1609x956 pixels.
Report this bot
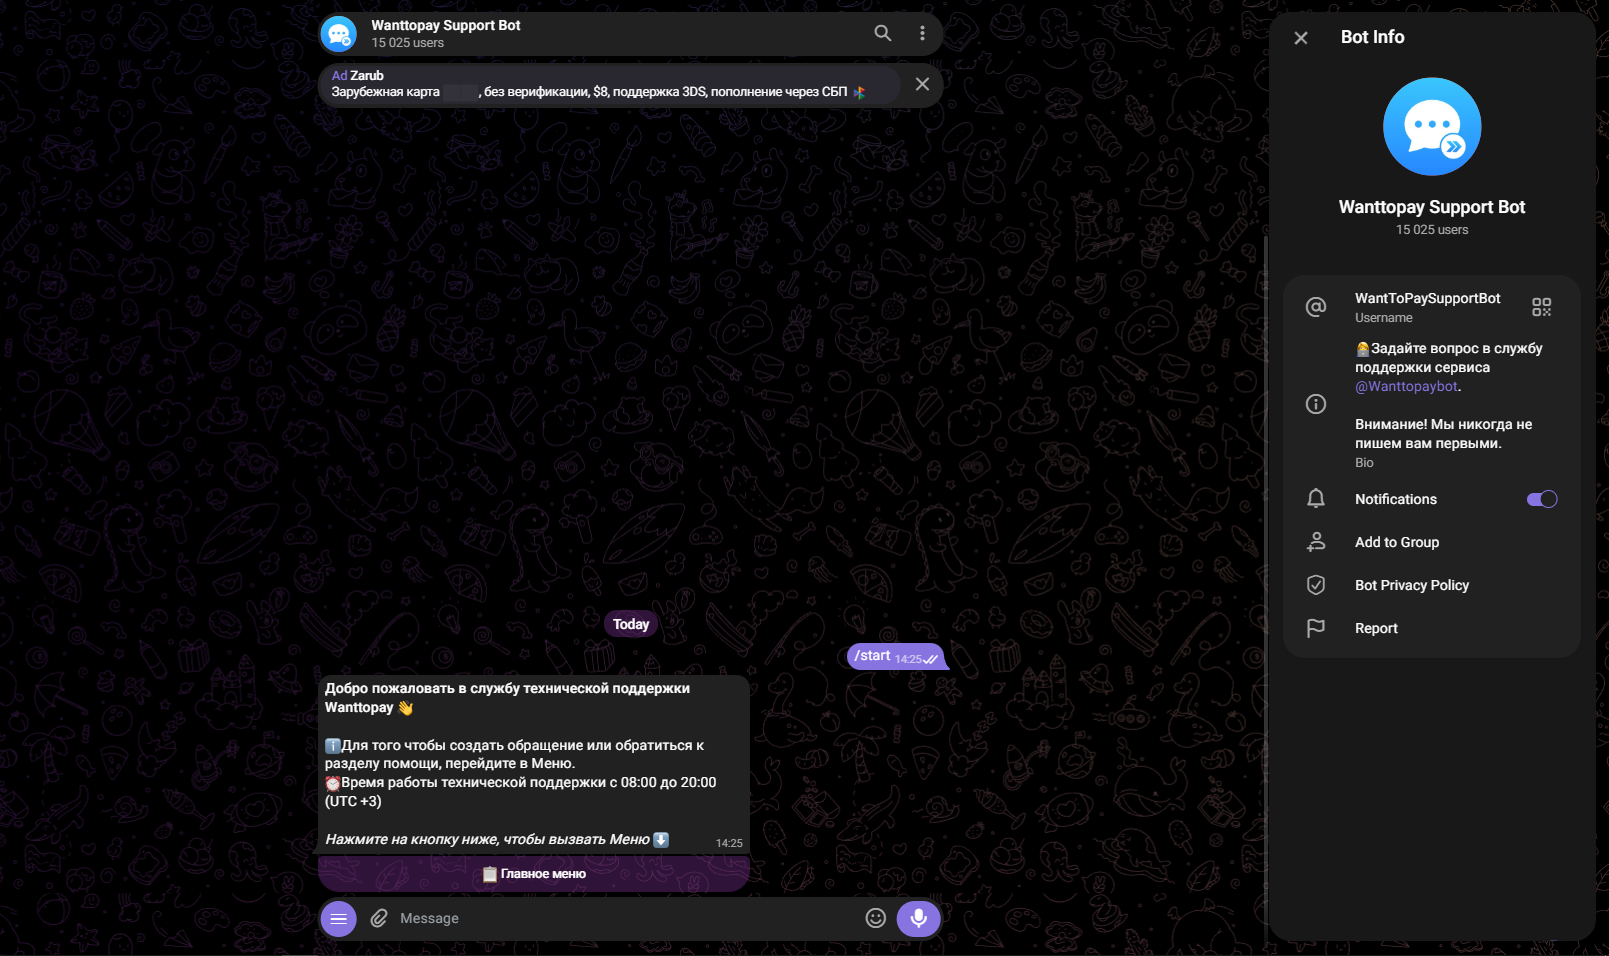[1432, 628]
